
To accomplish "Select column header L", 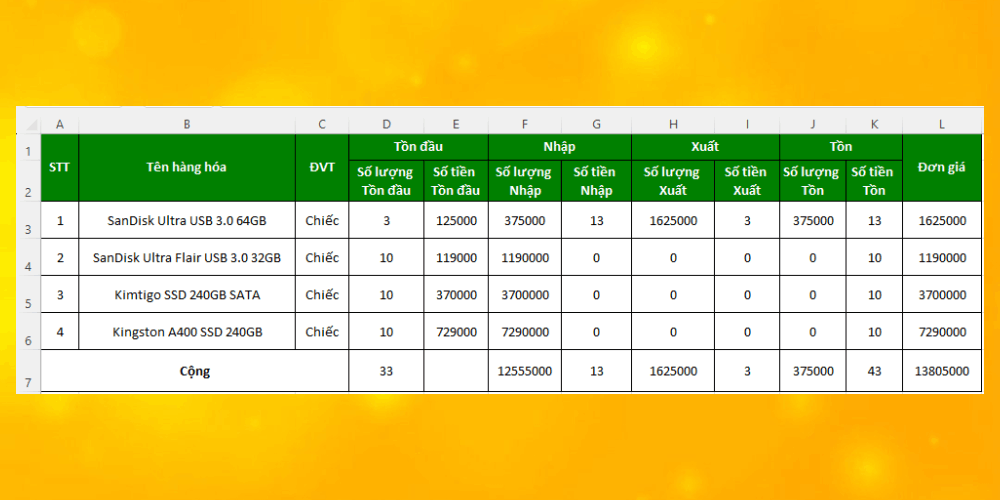I will pyautogui.click(x=942, y=125).
